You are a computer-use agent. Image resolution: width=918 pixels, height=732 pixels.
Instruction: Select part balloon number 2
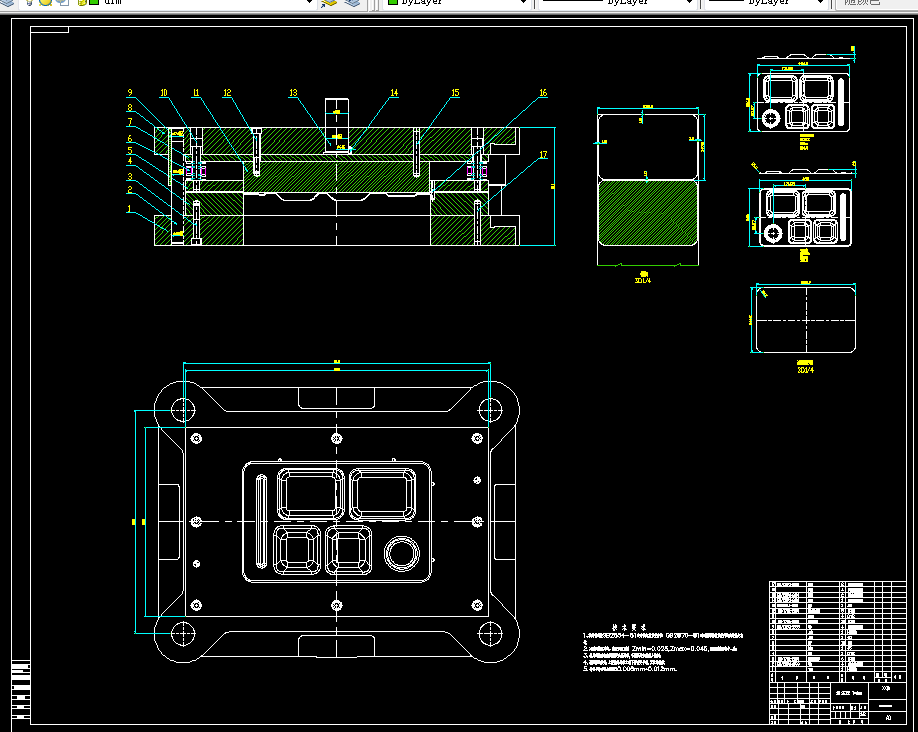[x=129, y=189]
